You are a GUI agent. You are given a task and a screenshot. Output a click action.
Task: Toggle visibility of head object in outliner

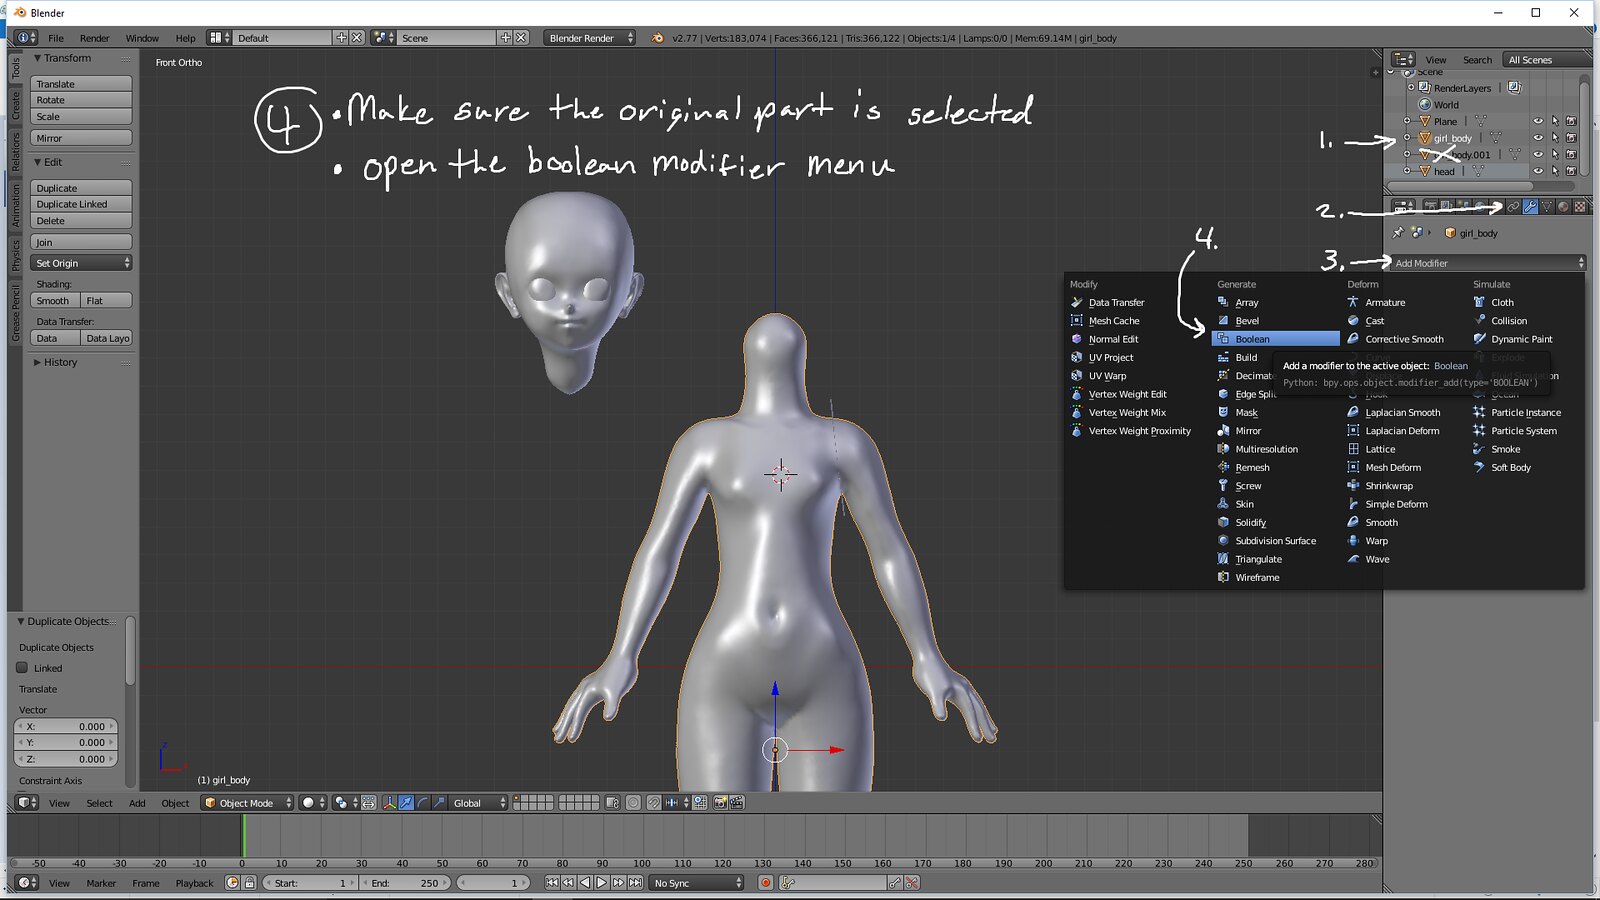pyautogui.click(x=1538, y=171)
